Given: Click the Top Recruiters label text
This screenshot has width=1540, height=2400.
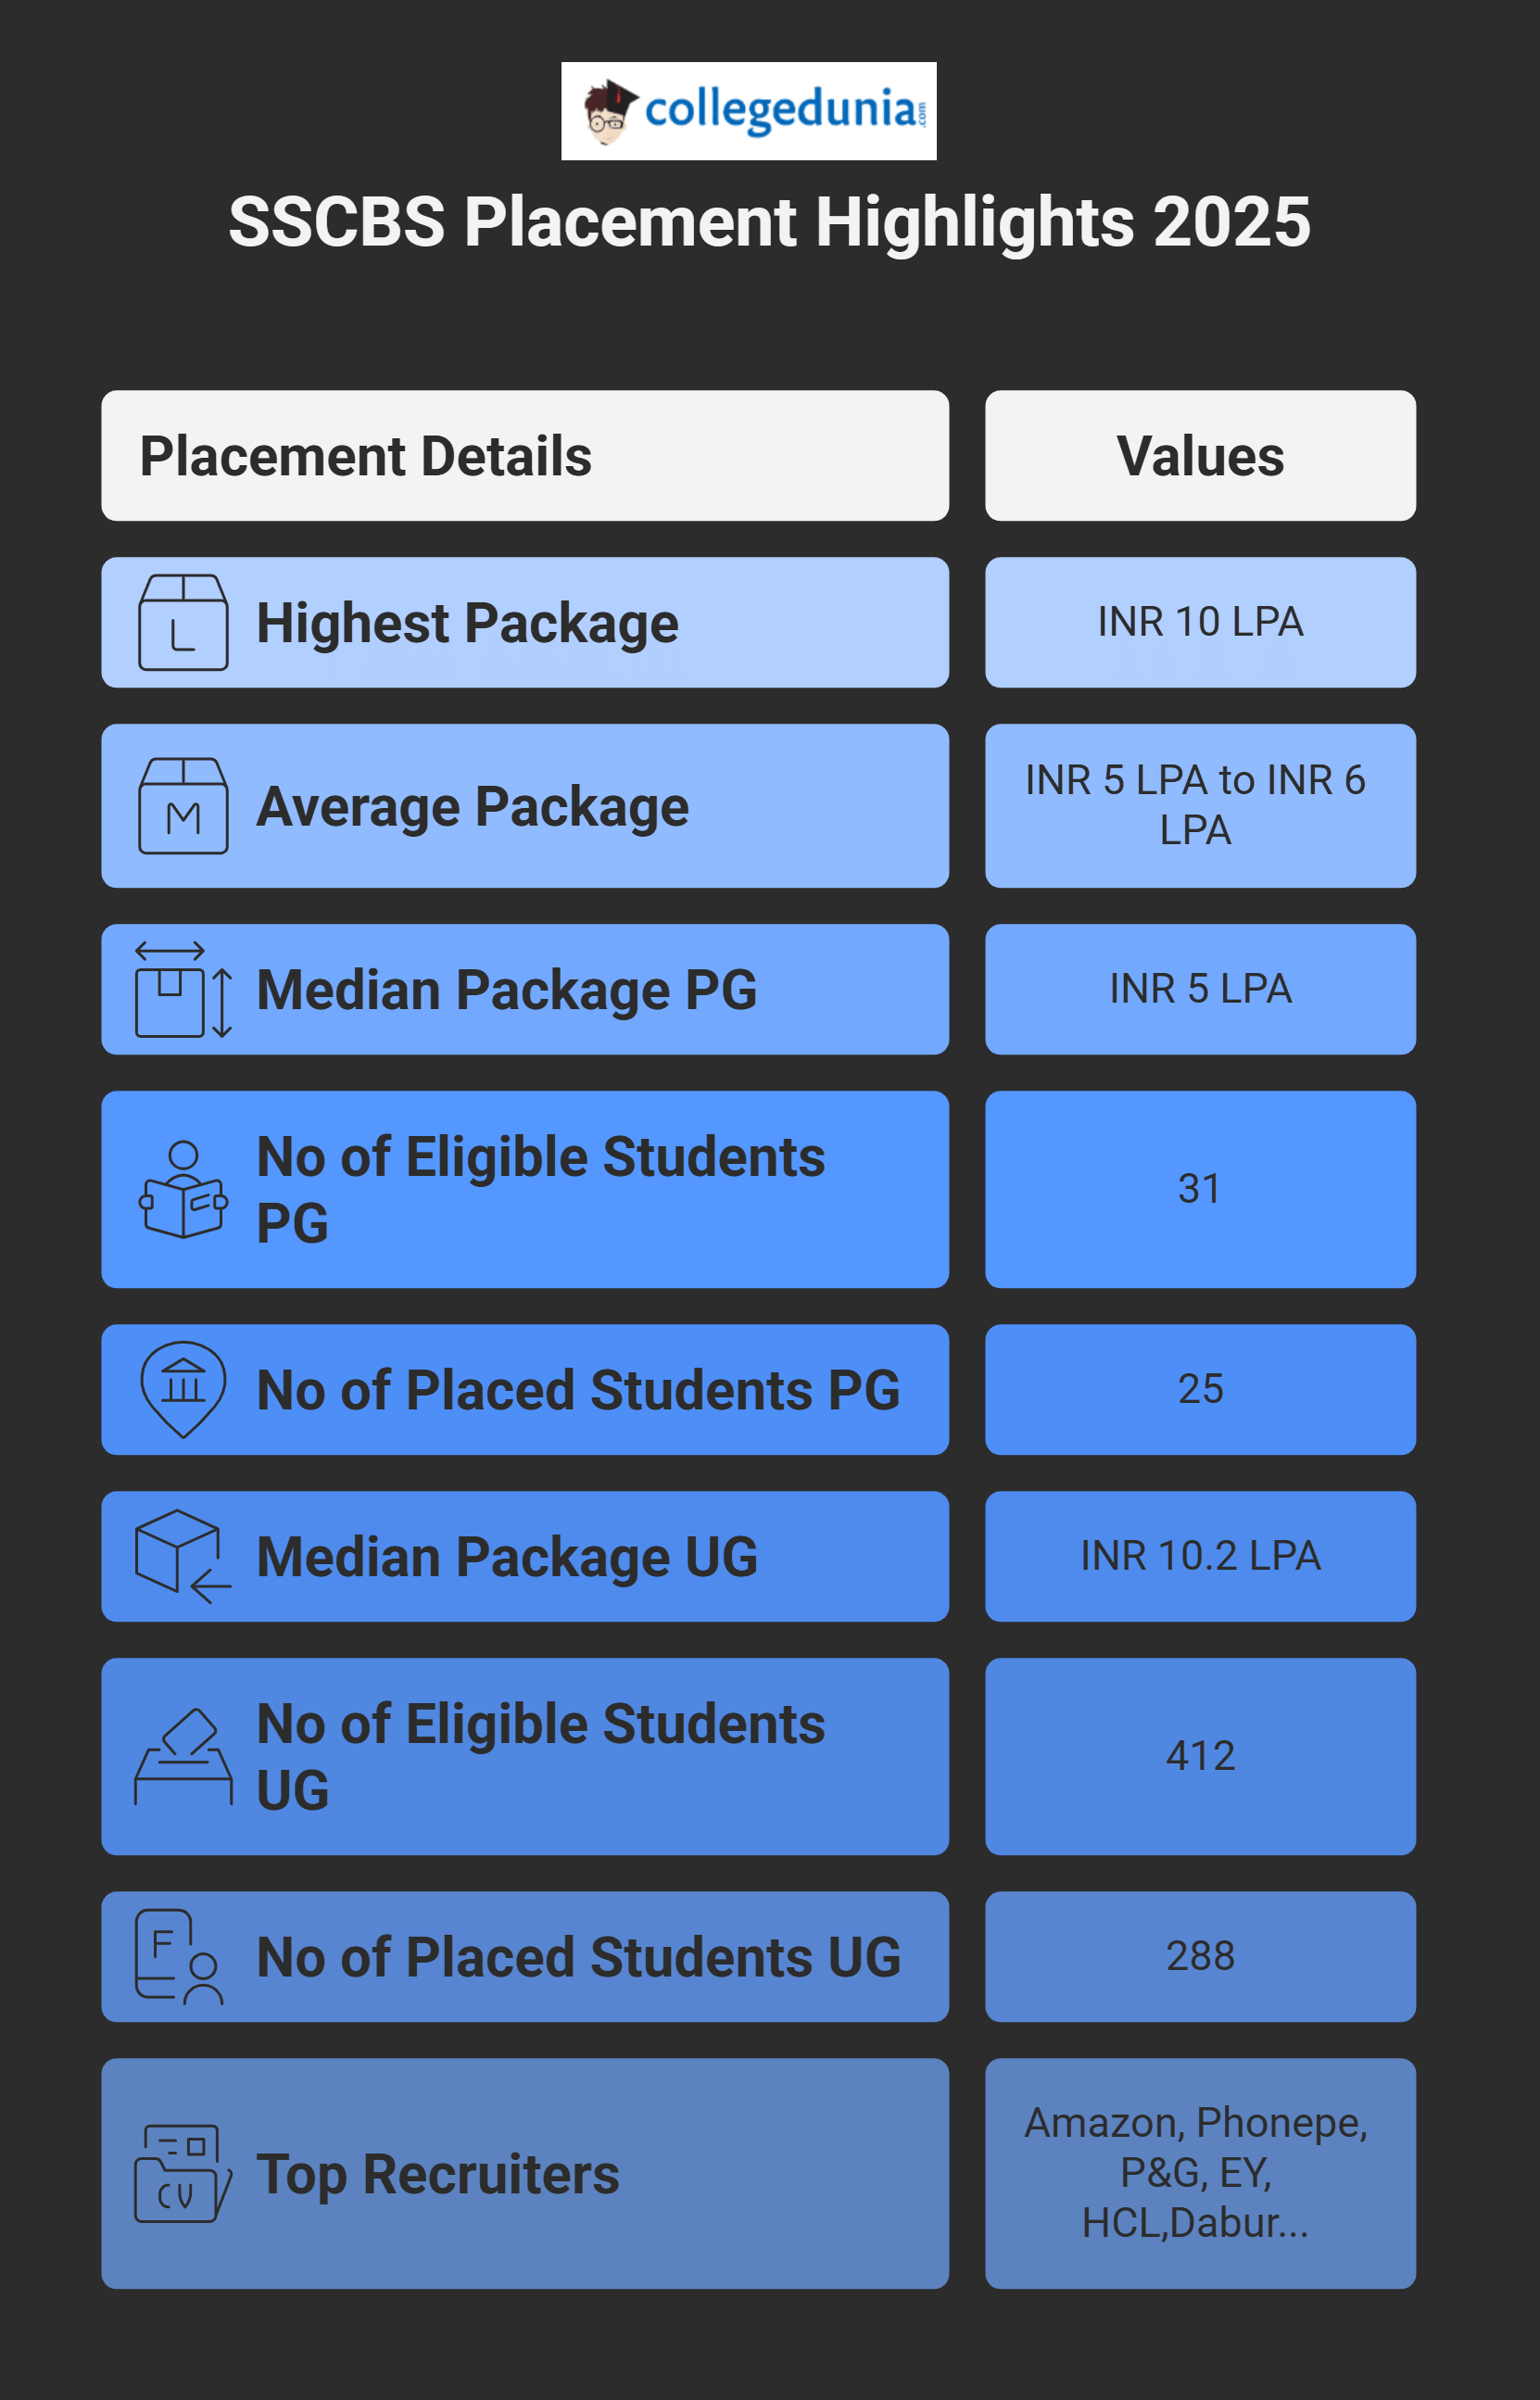Looking at the screenshot, I should [438, 2174].
